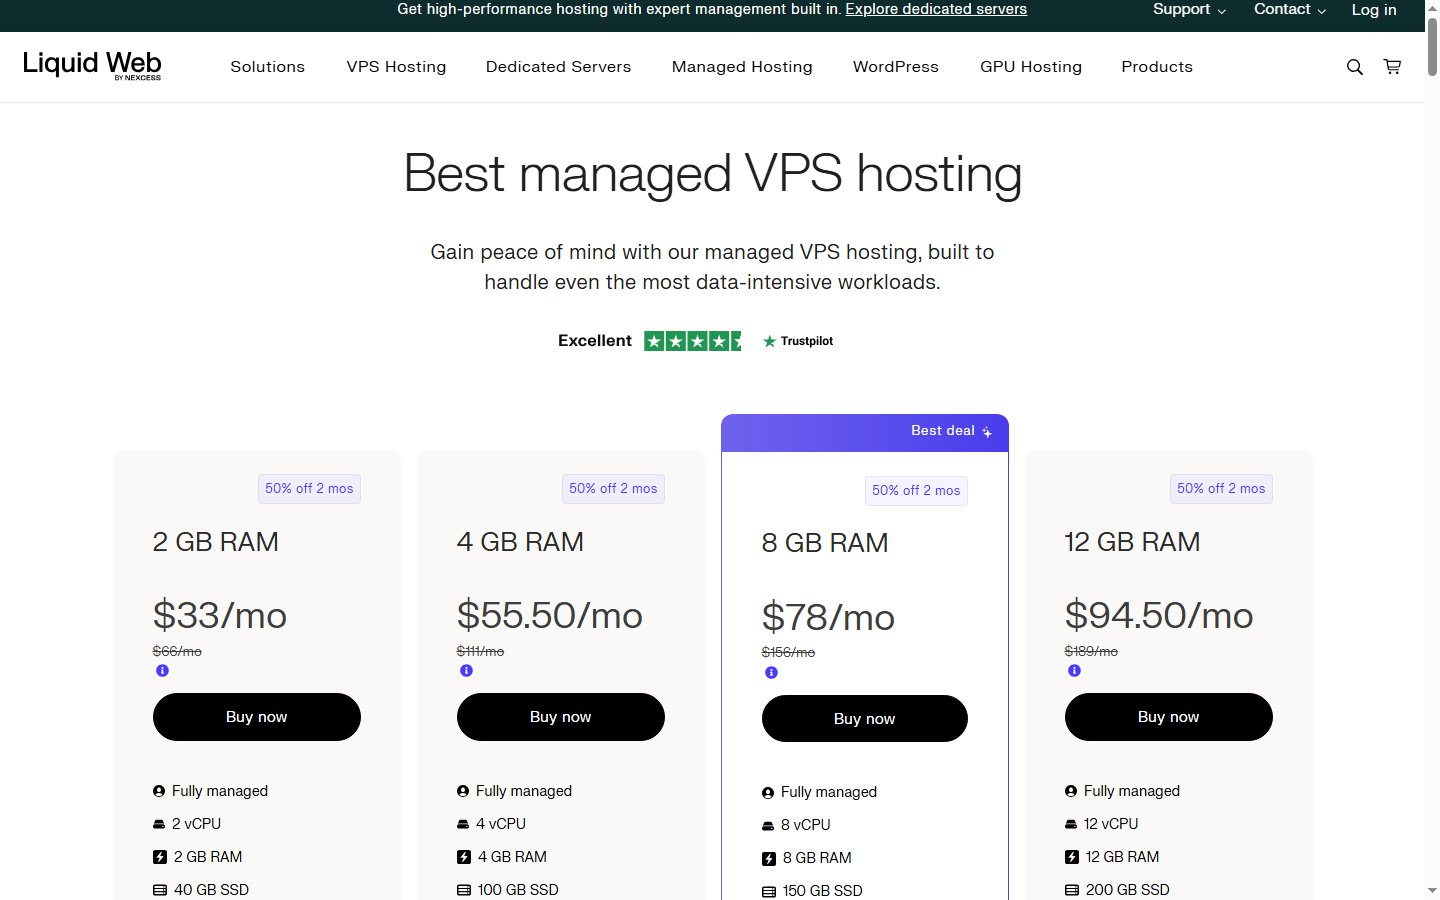Click Fully managed icon in 8 GB plan
The image size is (1440, 900).
[768, 793]
